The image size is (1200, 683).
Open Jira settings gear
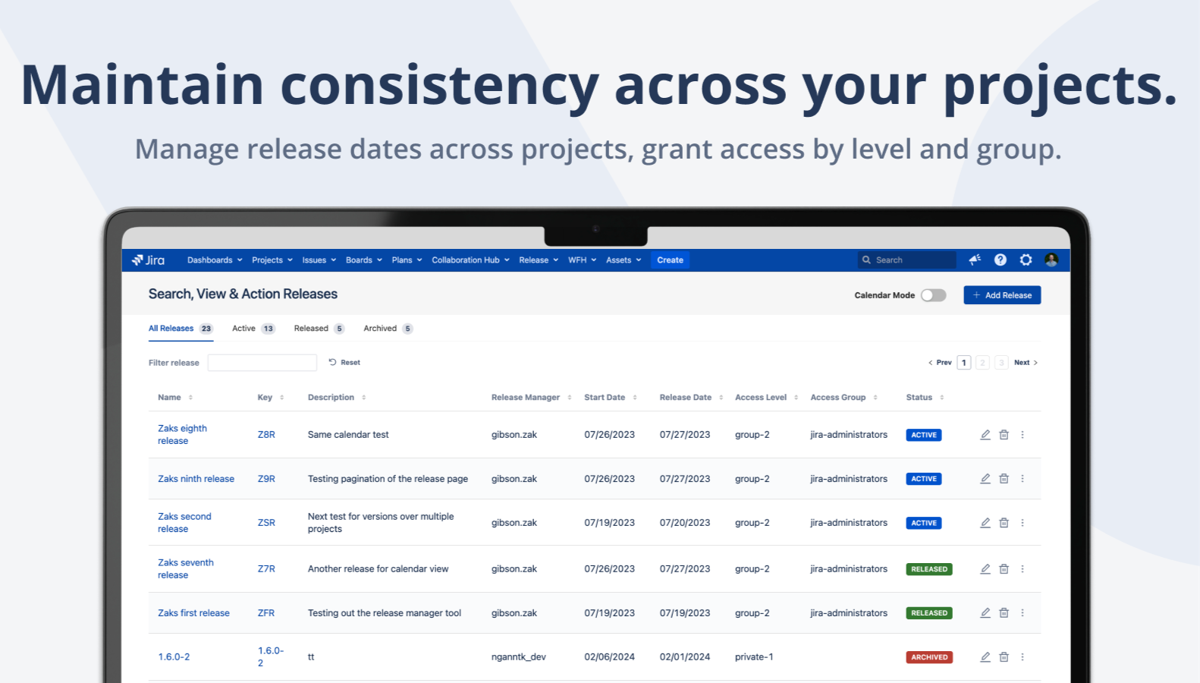(x=1025, y=259)
